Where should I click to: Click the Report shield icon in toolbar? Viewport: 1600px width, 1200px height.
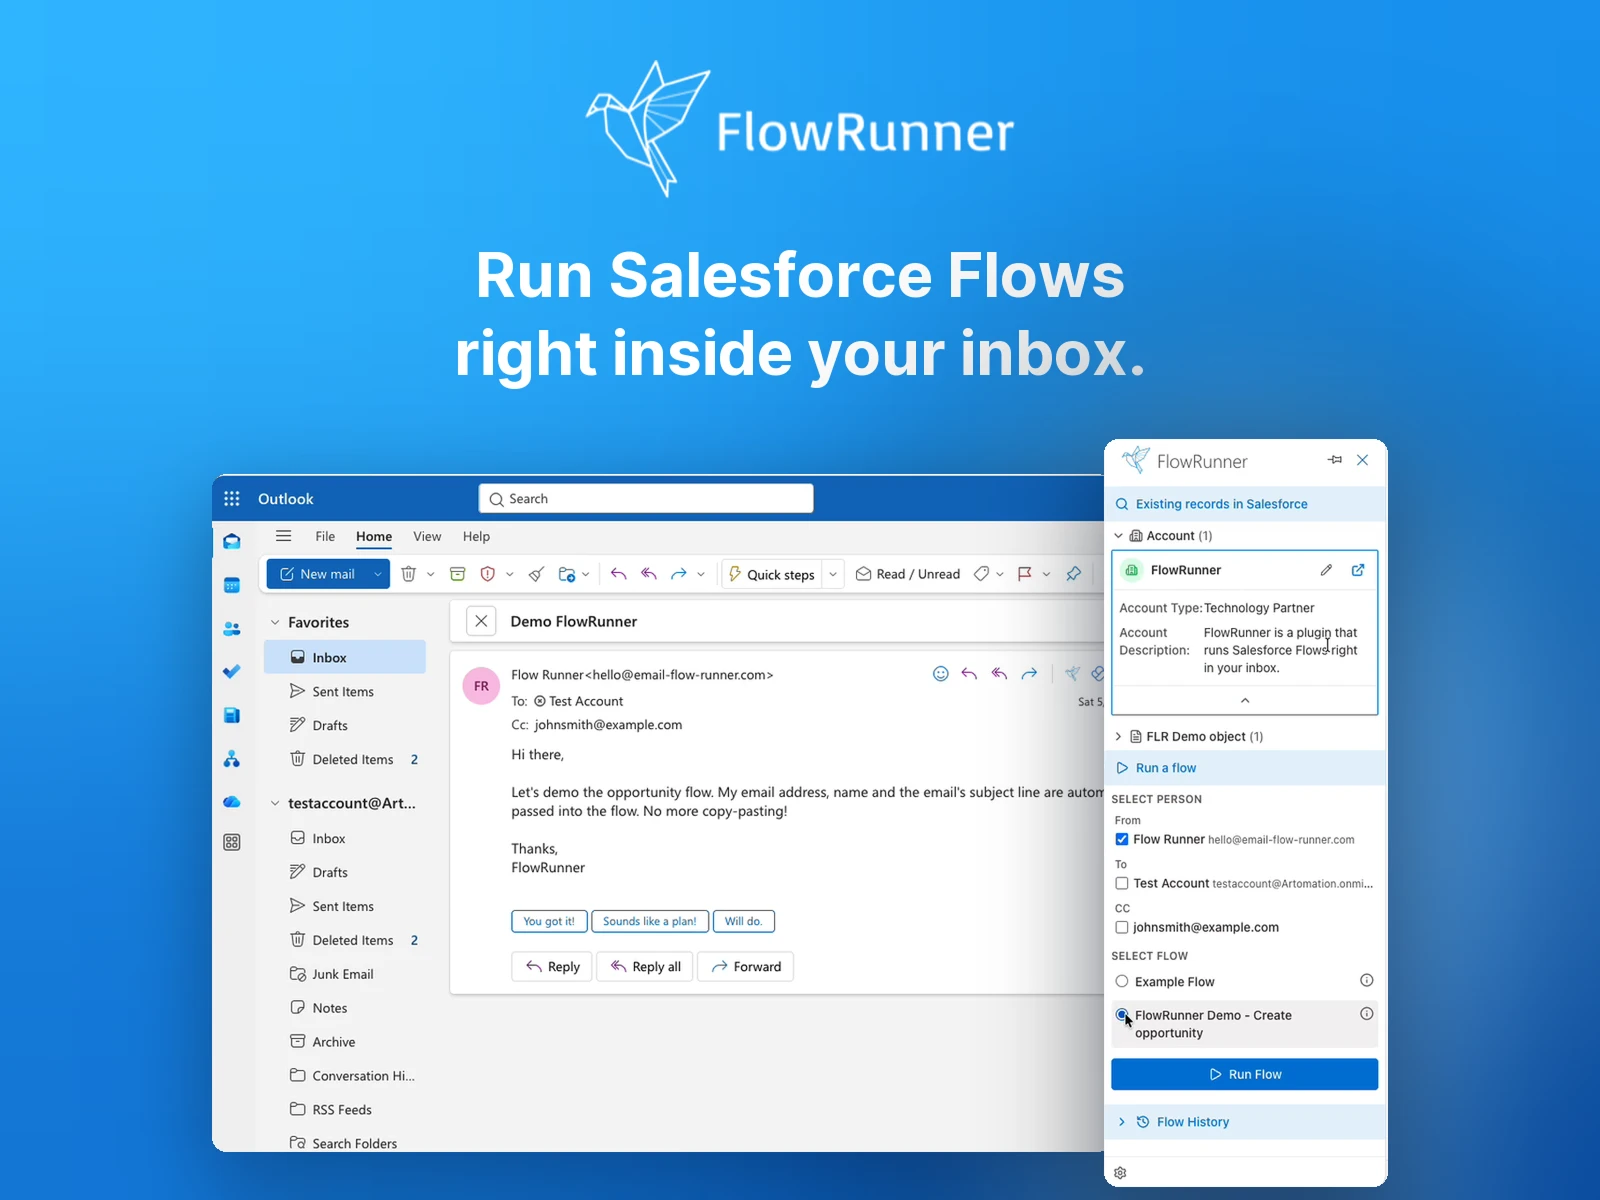(488, 574)
